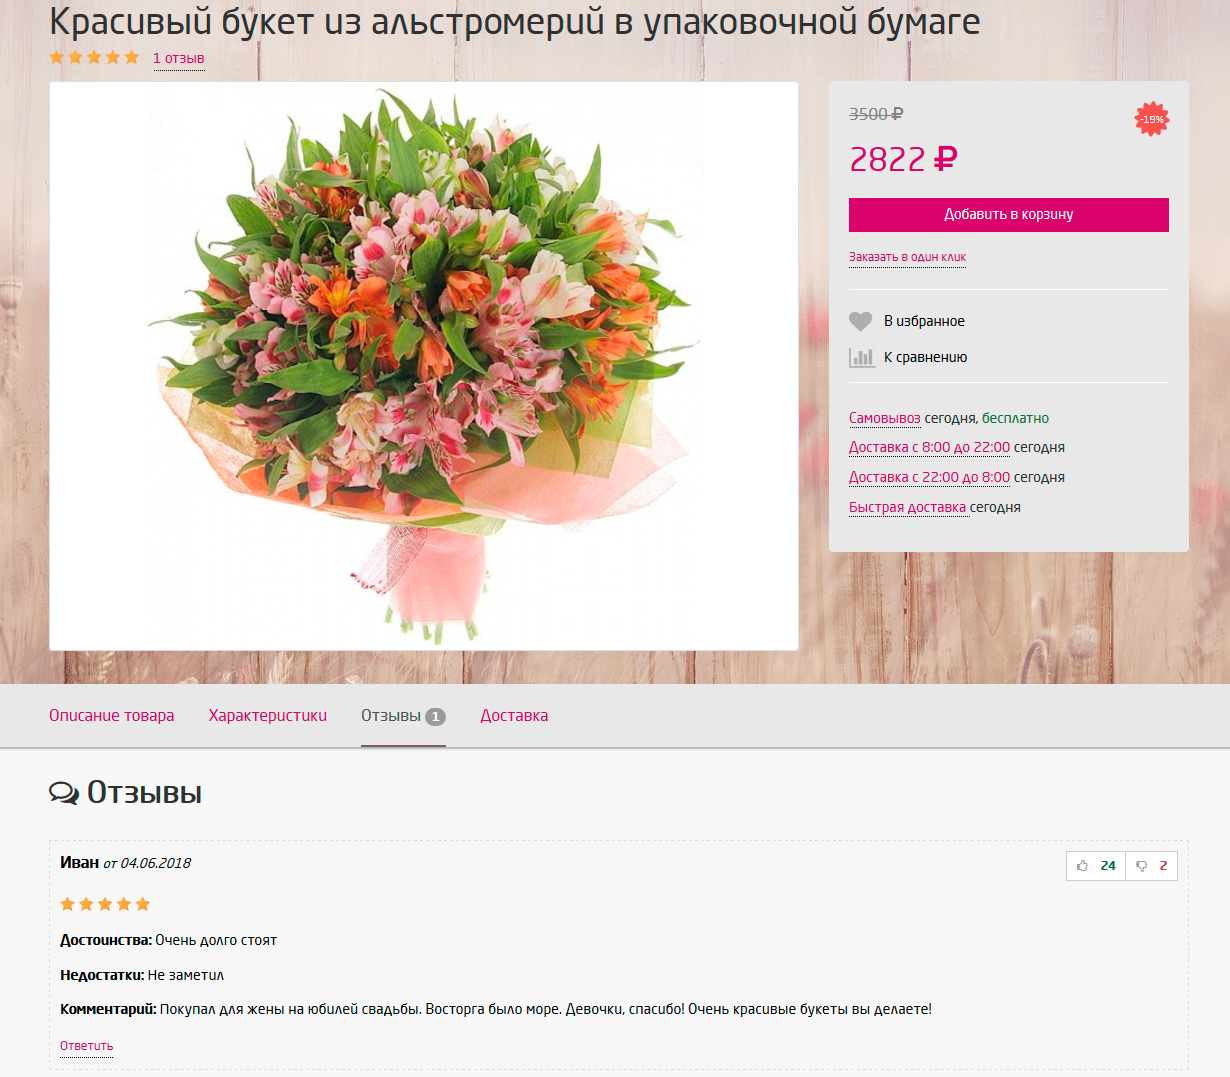Image resolution: width=1230 pixels, height=1077 pixels.
Task: Click the Самовывоз link
Action: pos(885,418)
